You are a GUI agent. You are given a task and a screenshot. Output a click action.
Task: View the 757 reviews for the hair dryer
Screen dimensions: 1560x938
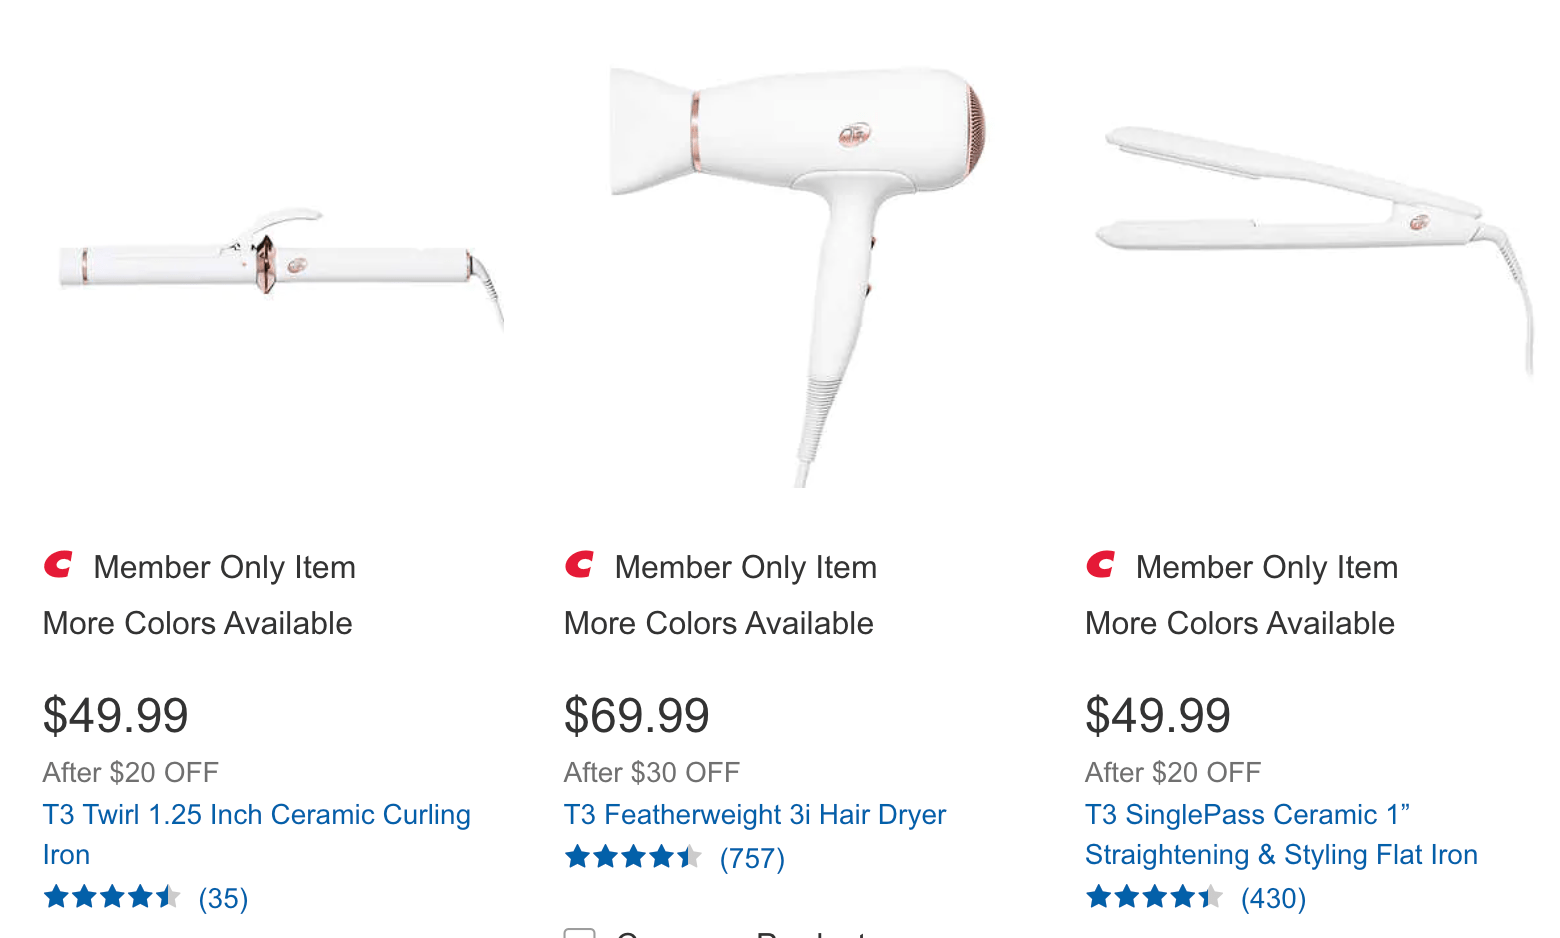click(x=751, y=857)
